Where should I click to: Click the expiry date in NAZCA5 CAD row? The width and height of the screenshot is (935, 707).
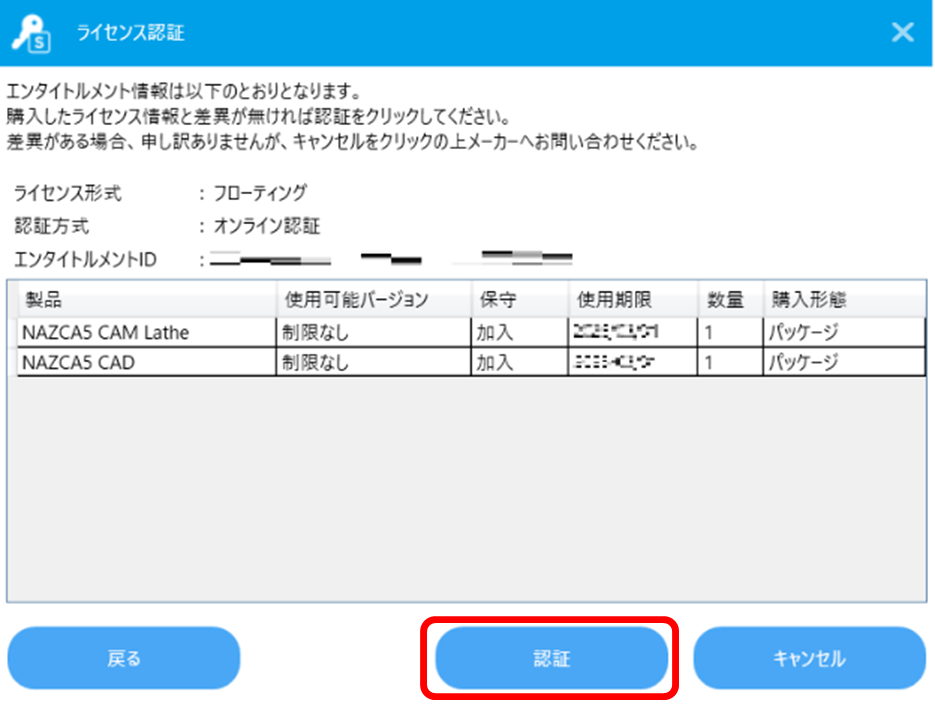[x=614, y=361]
